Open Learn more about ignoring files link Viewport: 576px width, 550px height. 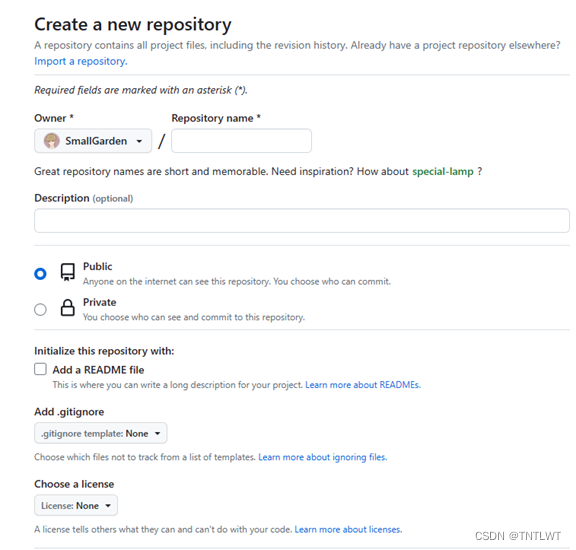pos(323,457)
